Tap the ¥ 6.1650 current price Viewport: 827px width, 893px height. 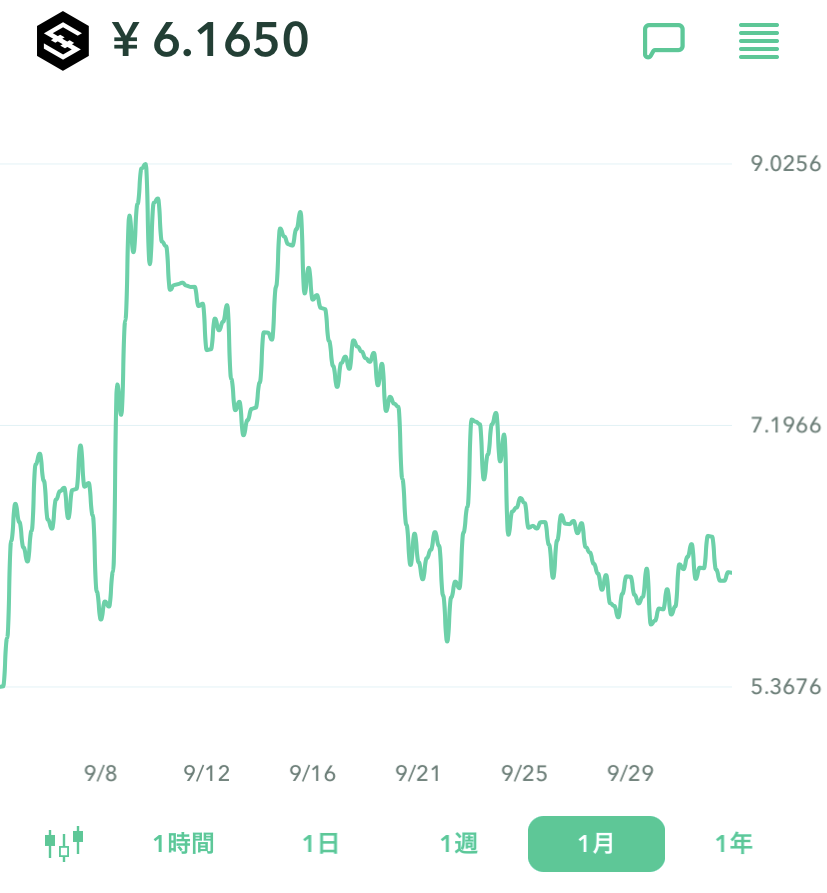tap(211, 41)
